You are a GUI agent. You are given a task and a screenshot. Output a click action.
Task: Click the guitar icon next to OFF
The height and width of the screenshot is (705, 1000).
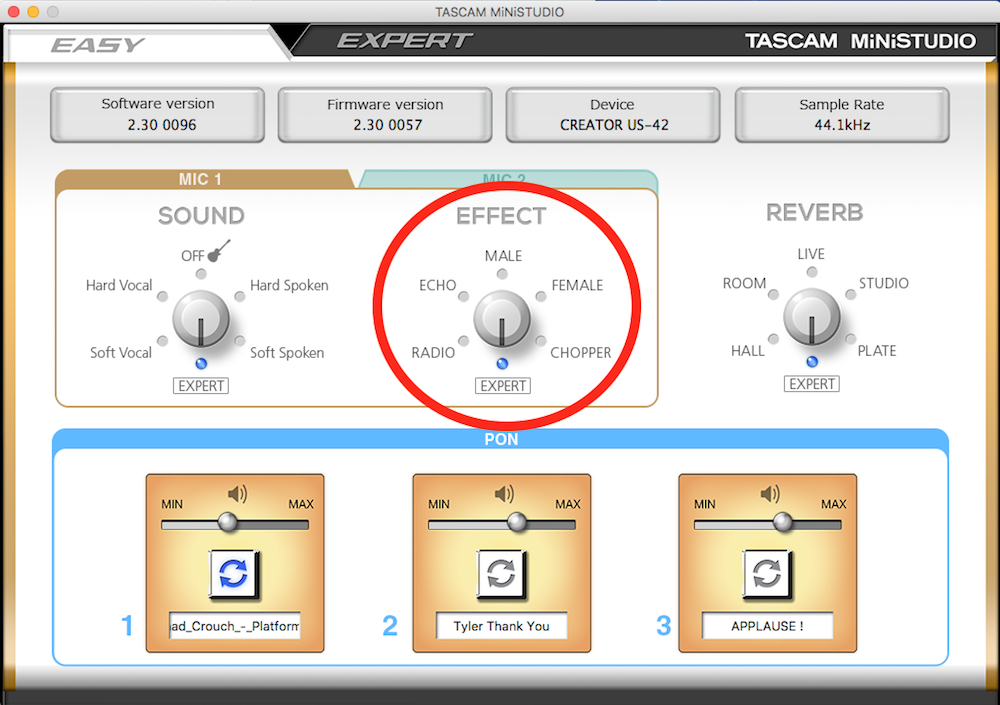coord(219,251)
